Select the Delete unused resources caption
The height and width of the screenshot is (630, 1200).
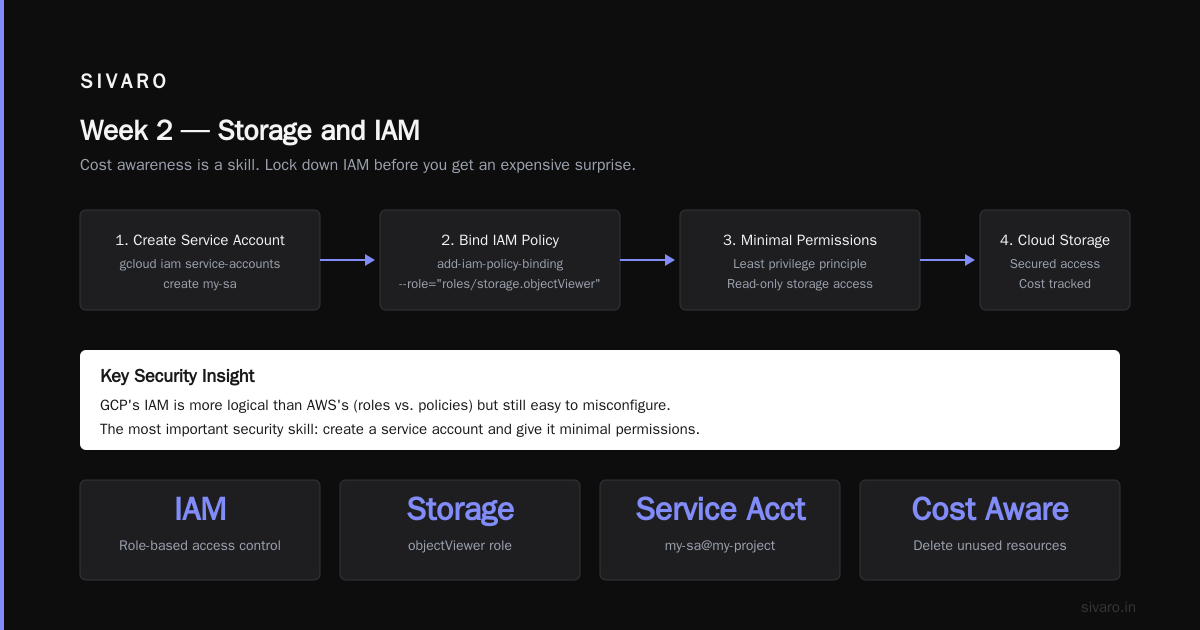click(990, 546)
